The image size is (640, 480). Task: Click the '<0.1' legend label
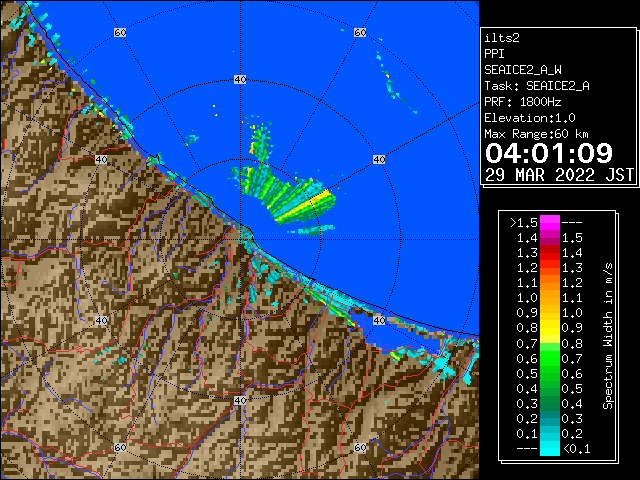point(577,449)
